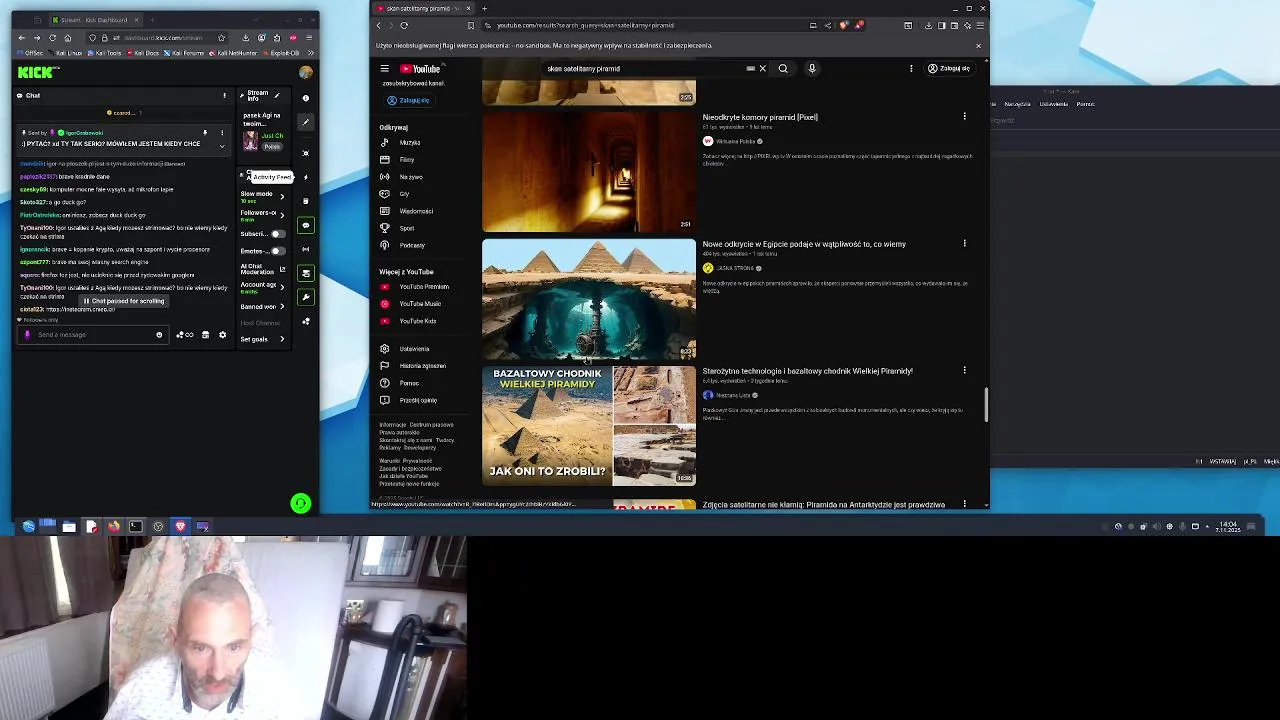Viewport: 1280px width, 720px height.
Task: Click the sidebar Zaloguj się button
Action: (x=408, y=100)
